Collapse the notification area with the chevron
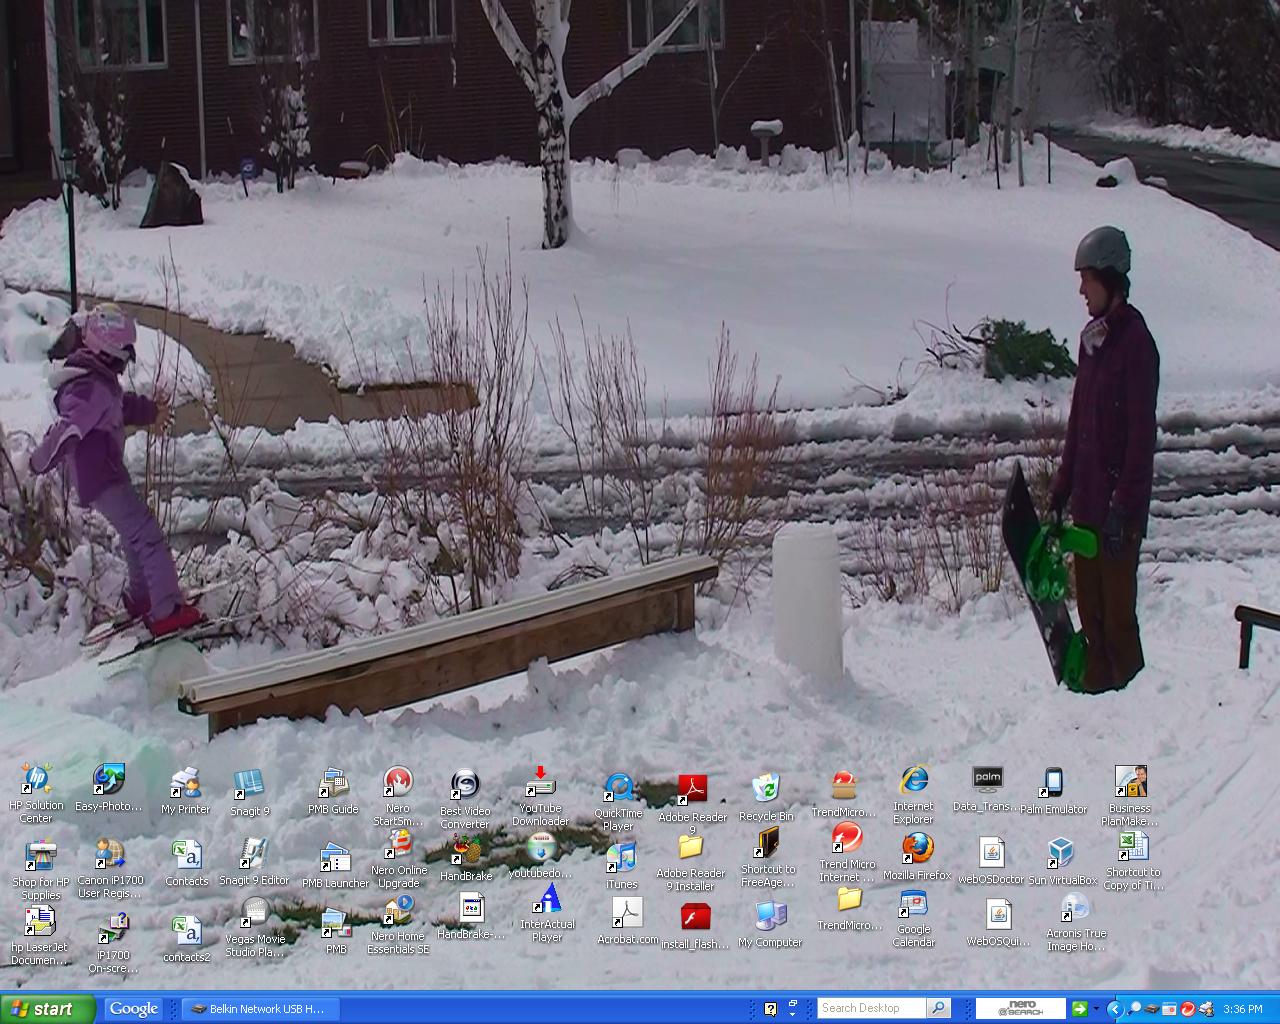1280x1024 pixels. tap(1115, 1009)
